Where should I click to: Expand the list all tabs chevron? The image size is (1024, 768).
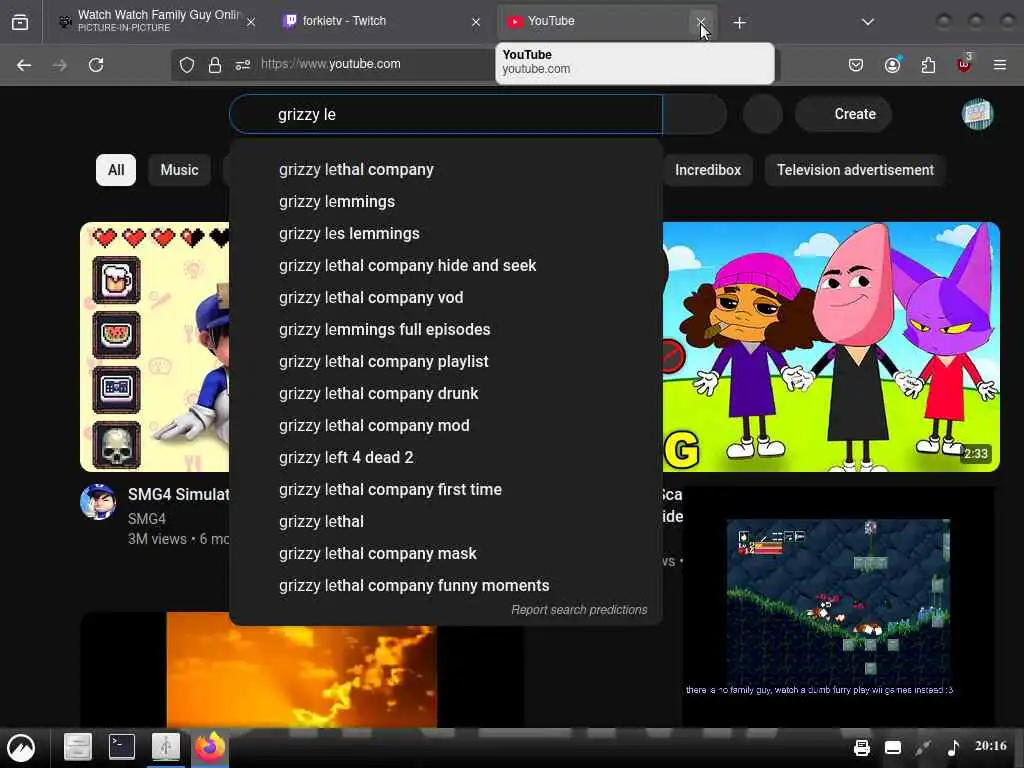pyautogui.click(x=867, y=22)
